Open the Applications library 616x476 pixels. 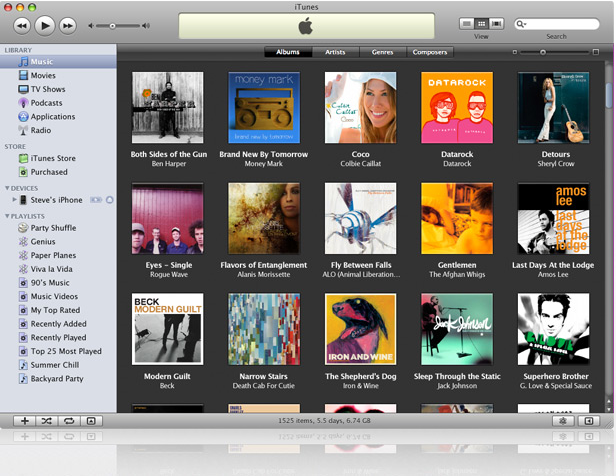tap(58, 117)
